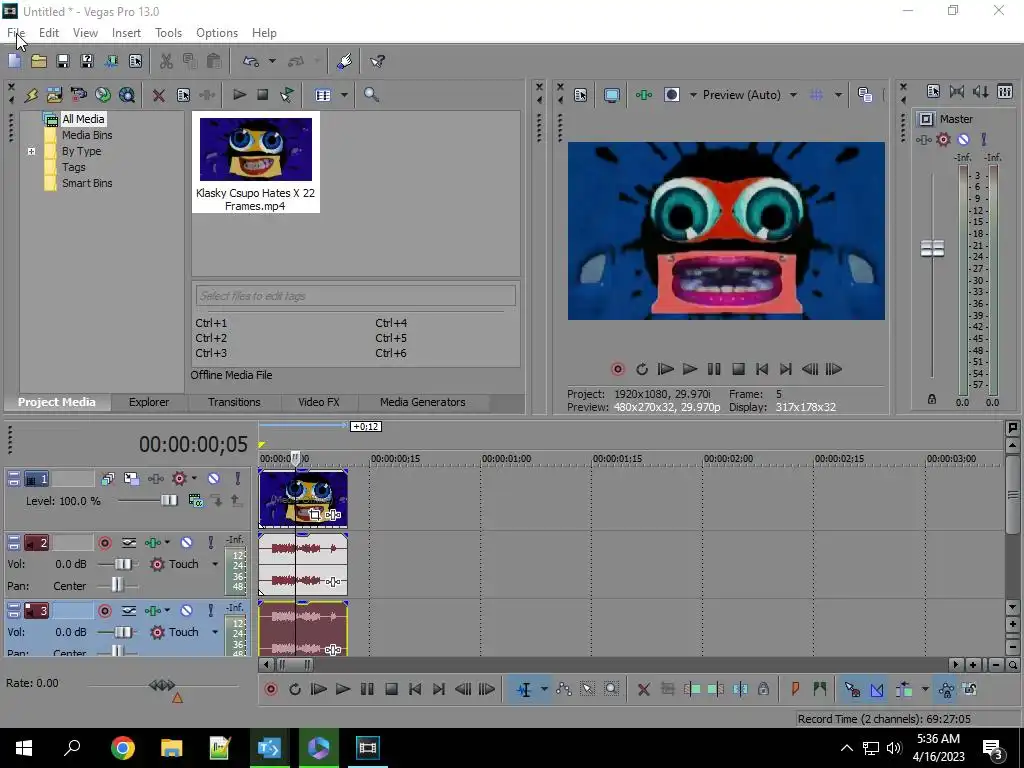Screen dimensions: 1024x768
Task: Open the Preview (Auto) quality dropdown
Action: click(793, 95)
